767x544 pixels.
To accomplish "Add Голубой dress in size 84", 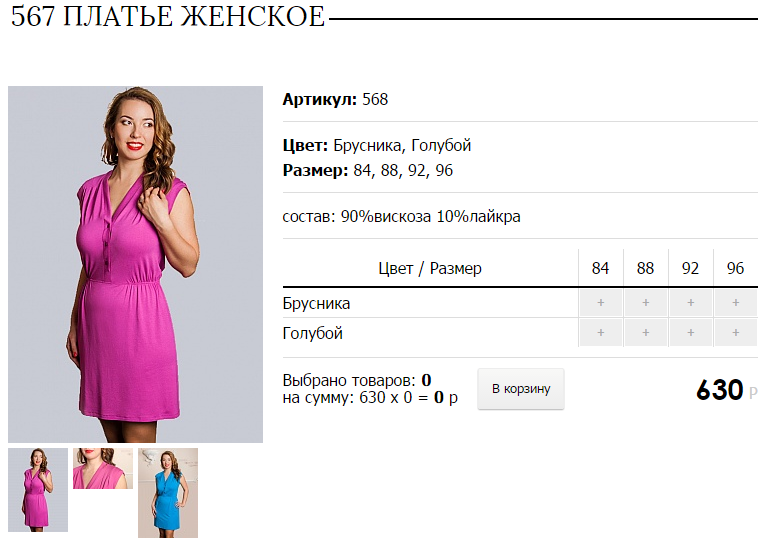I will pyautogui.click(x=601, y=333).
